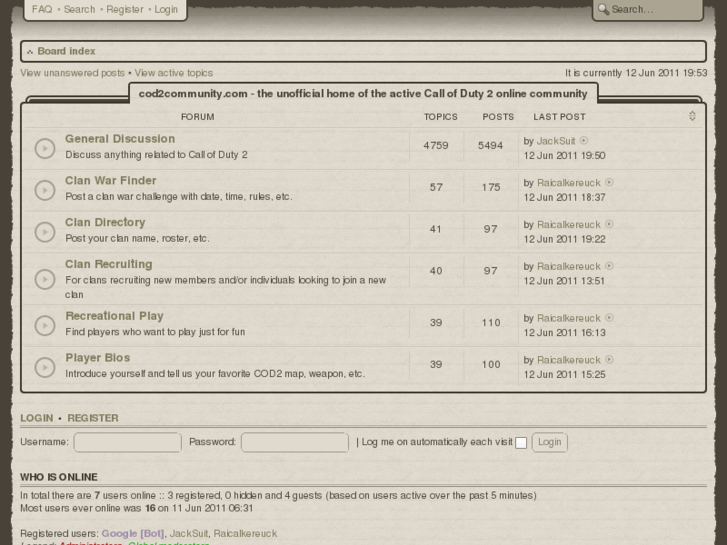This screenshot has width=727, height=545.
Task: Click the General Discussion forum status icon
Action: (x=45, y=148)
